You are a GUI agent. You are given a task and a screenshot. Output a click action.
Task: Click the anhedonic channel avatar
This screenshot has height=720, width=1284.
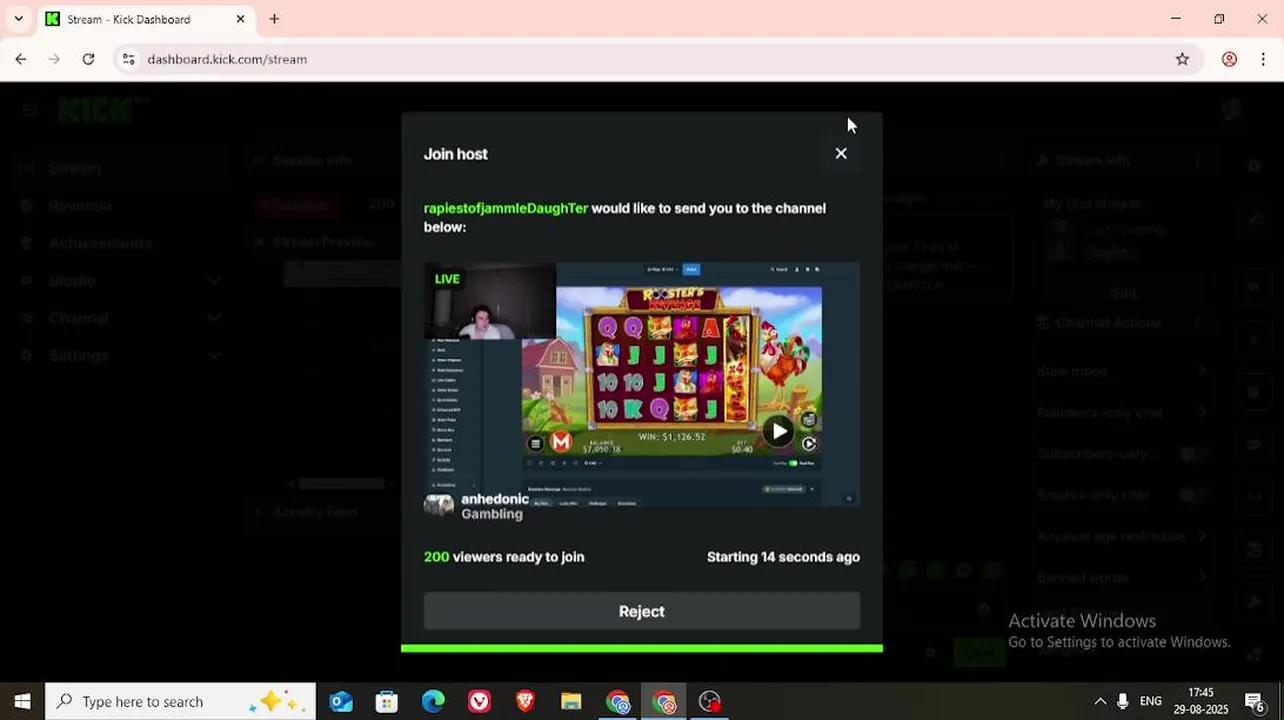click(x=439, y=505)
